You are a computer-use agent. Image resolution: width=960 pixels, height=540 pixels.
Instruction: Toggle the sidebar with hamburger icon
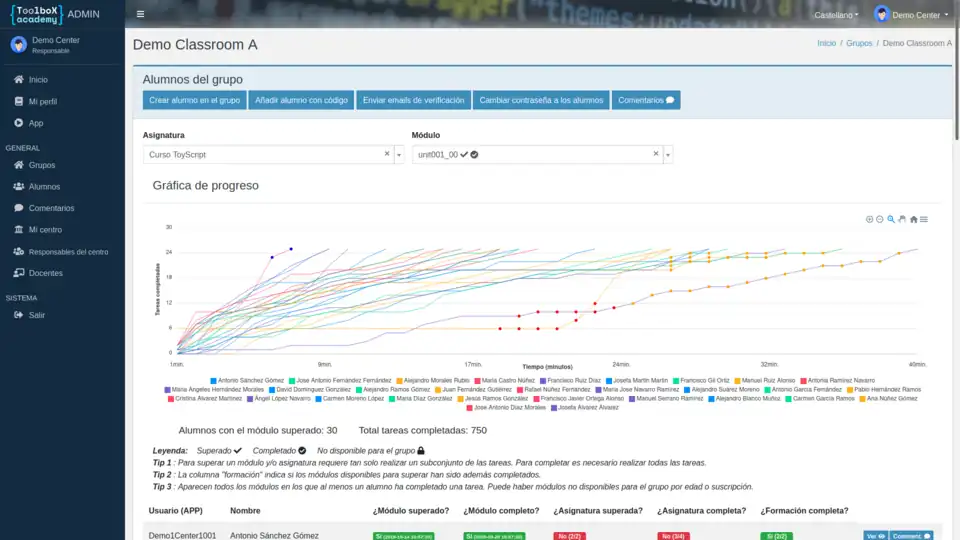tap(140, 14)
